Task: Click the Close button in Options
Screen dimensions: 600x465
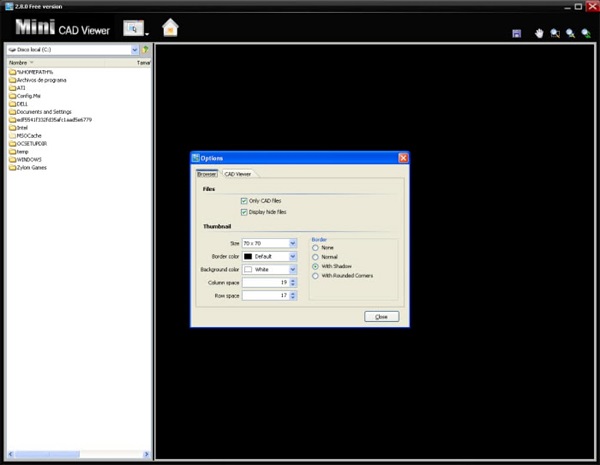Action: [x=382, y=317]
